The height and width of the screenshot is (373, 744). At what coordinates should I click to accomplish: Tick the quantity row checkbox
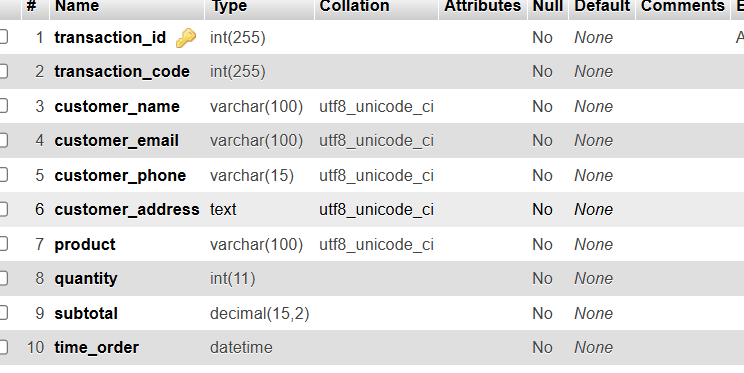point(3,278)
